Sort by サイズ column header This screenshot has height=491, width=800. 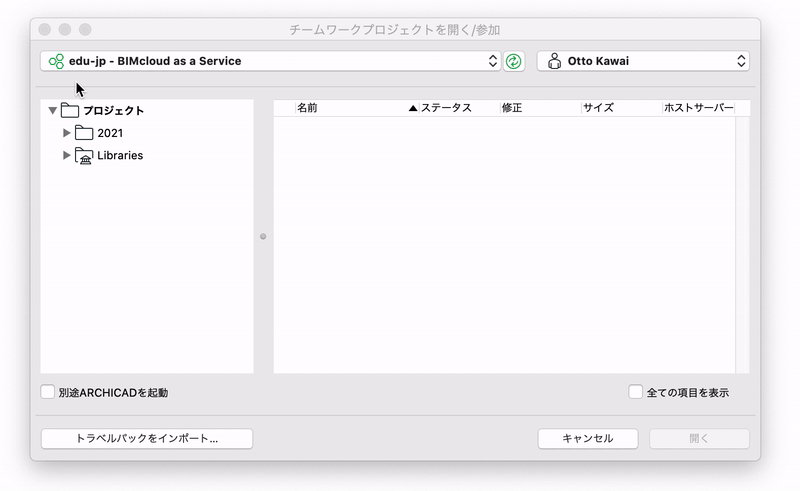point(622,108)
